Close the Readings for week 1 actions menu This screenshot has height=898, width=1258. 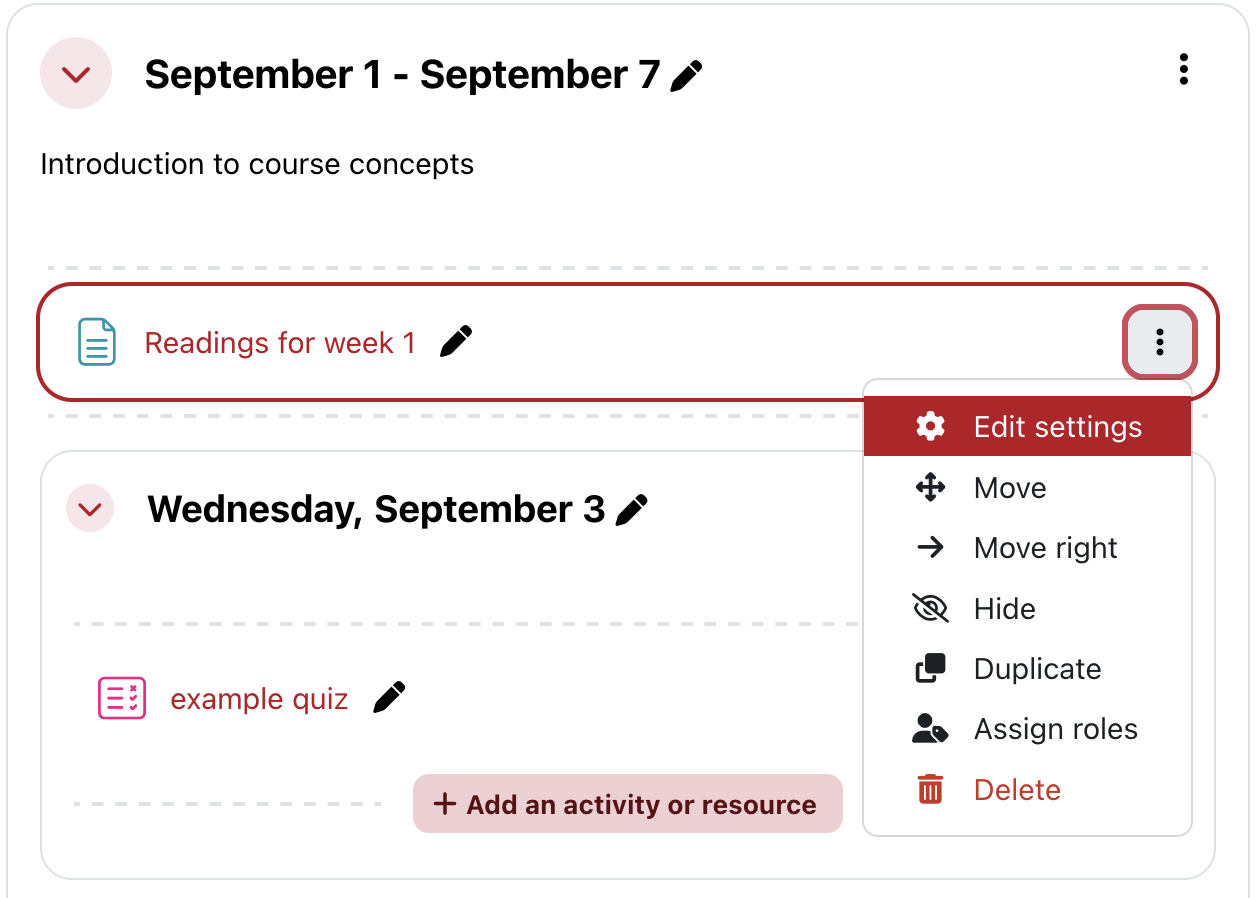pos(1160,343)
